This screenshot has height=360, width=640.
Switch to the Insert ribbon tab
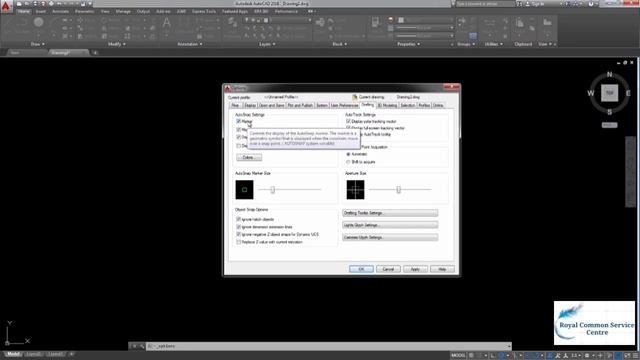(x=40, y=11)
